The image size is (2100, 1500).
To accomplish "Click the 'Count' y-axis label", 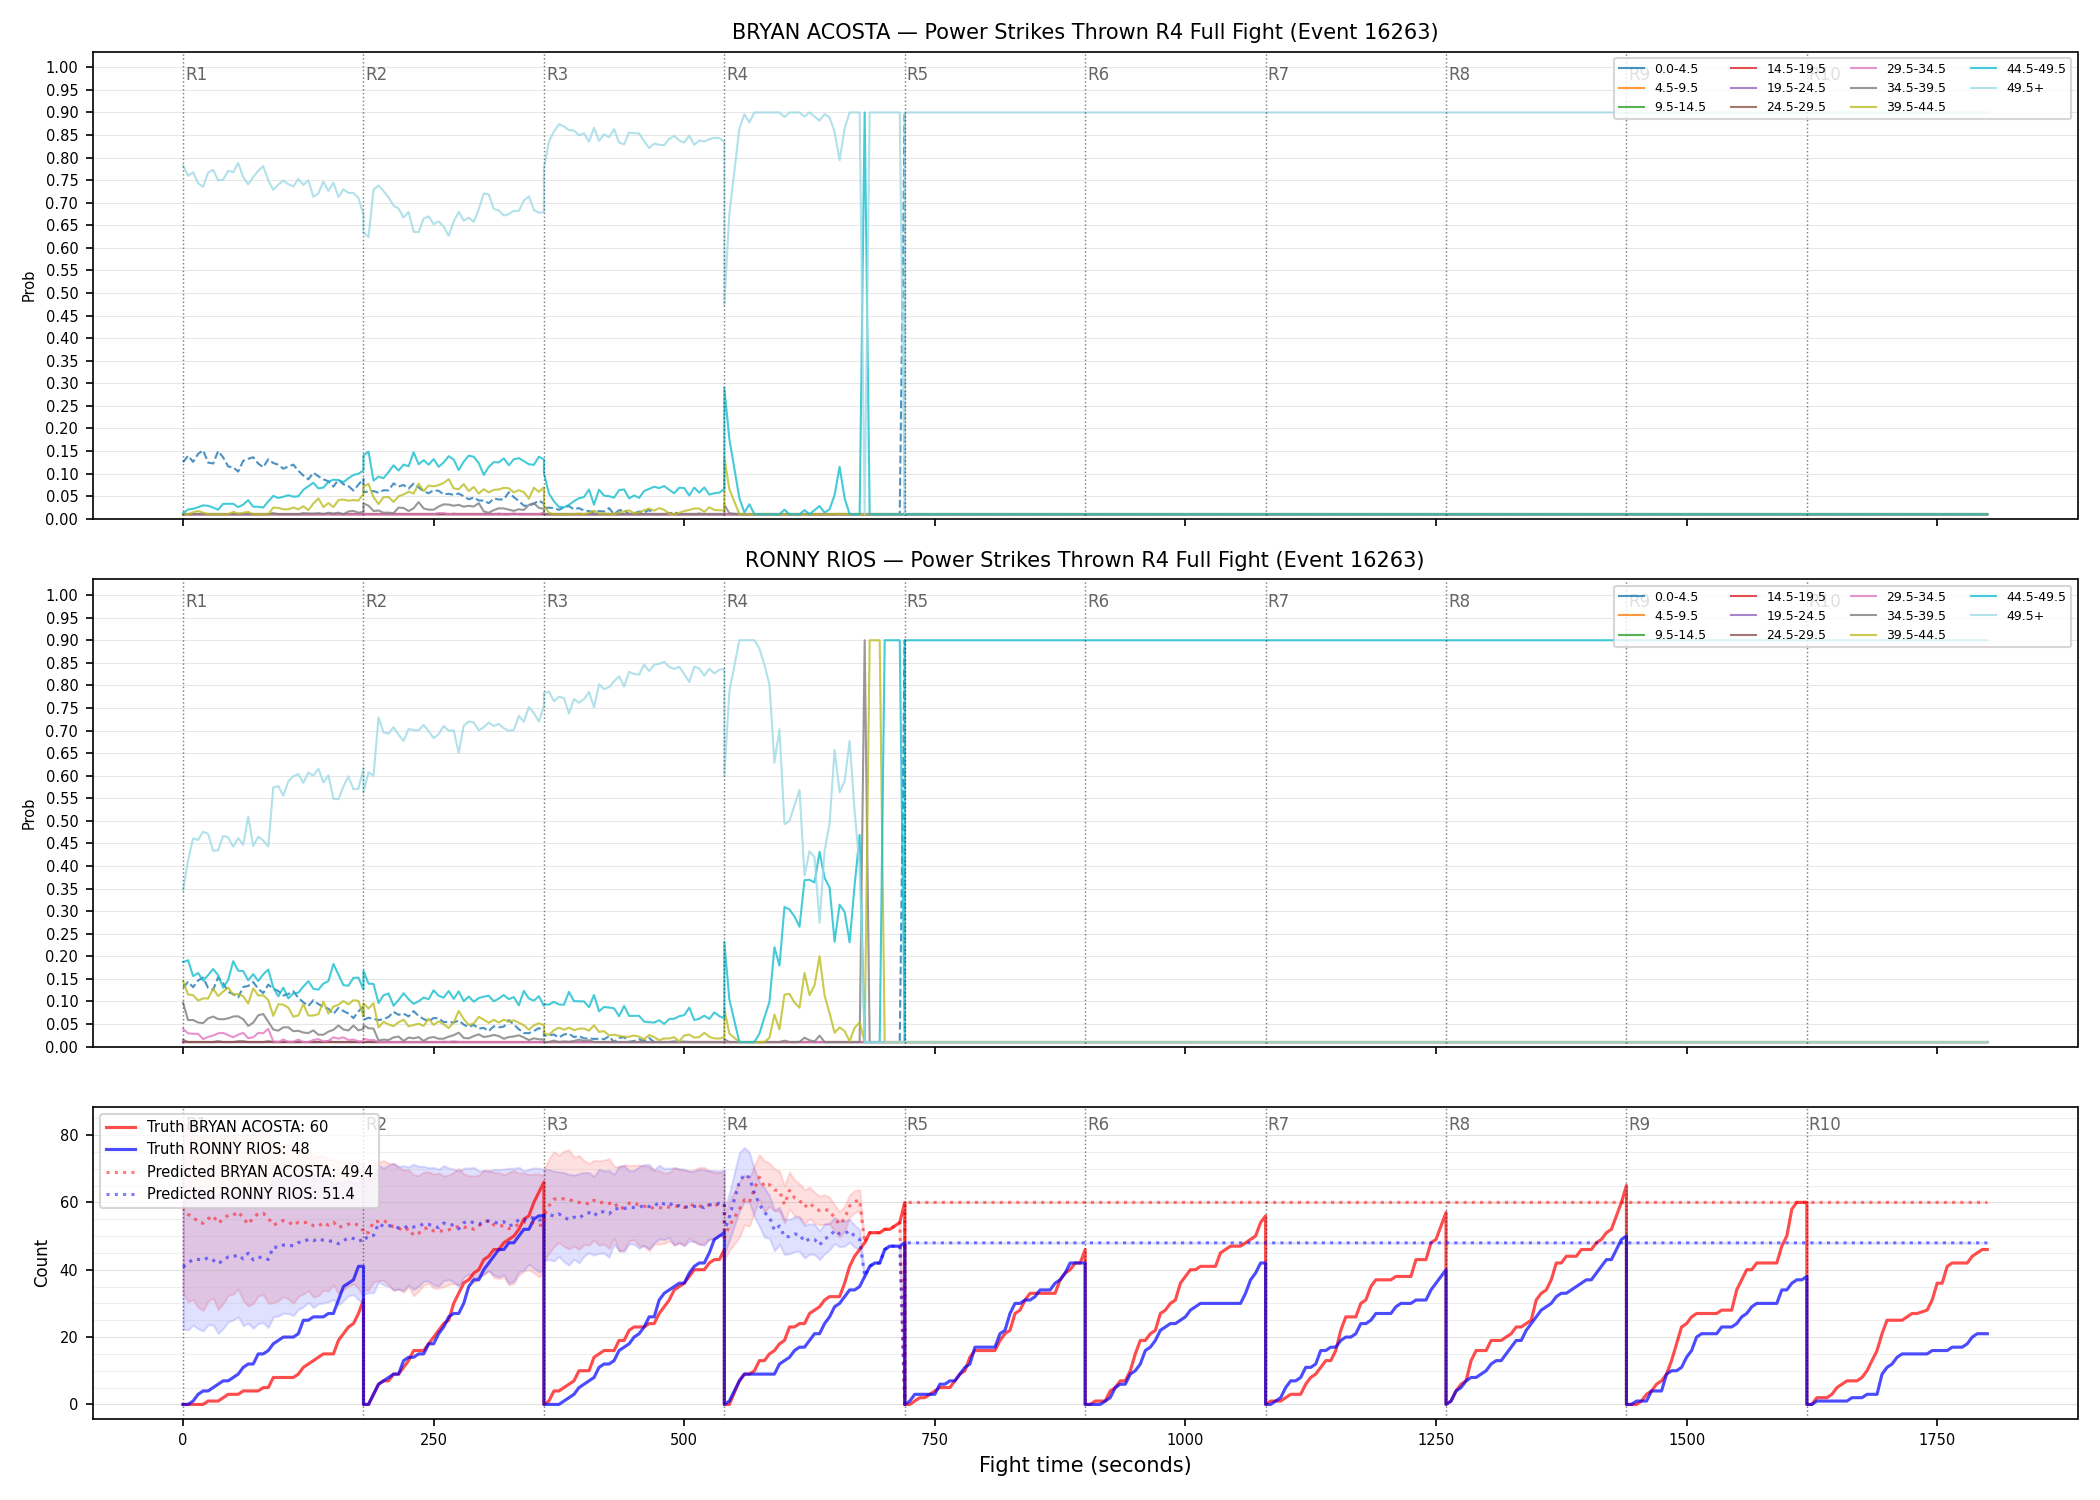I will (x=41, y=1263).
